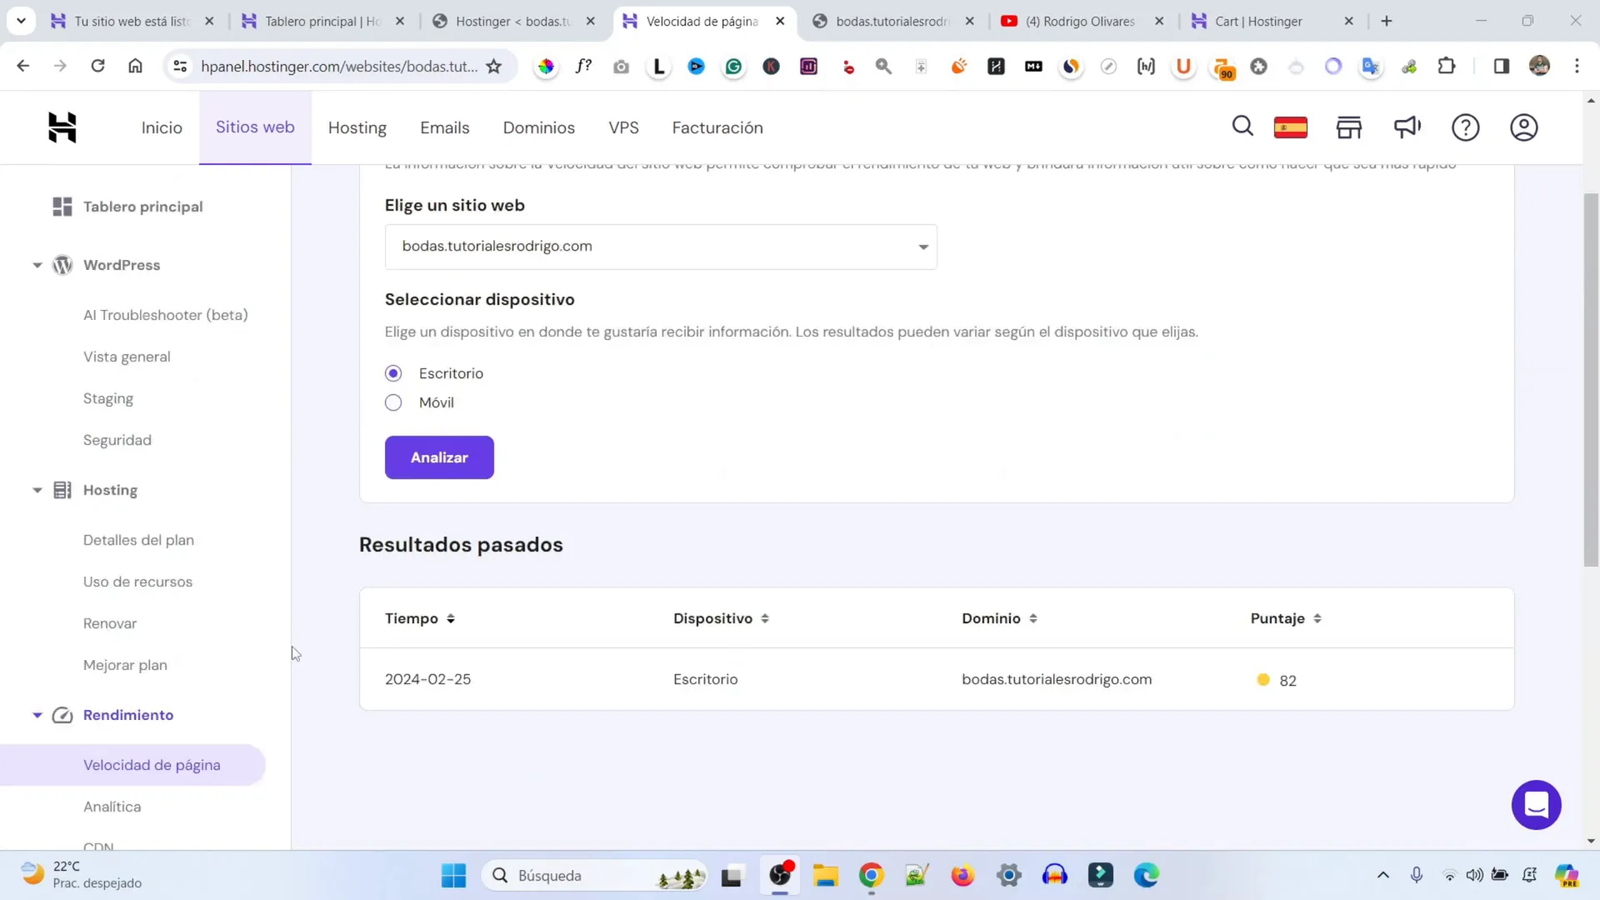This screenshot has width=1600, height=900.
Task: Click the page vertical scrollbar
Action: (1591, 380)
